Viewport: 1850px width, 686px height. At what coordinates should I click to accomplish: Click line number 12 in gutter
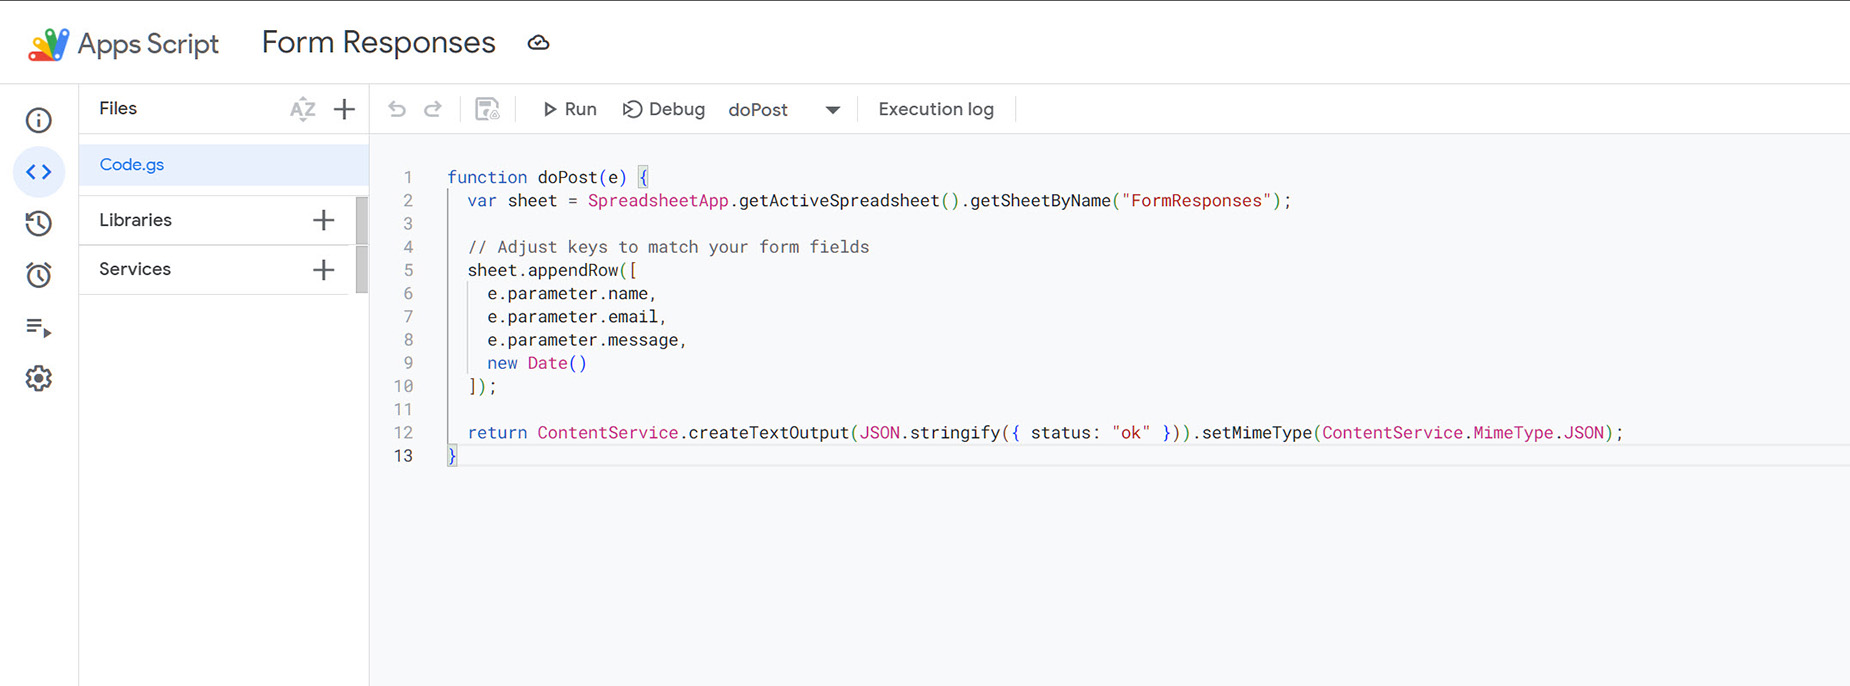(403, 433)
